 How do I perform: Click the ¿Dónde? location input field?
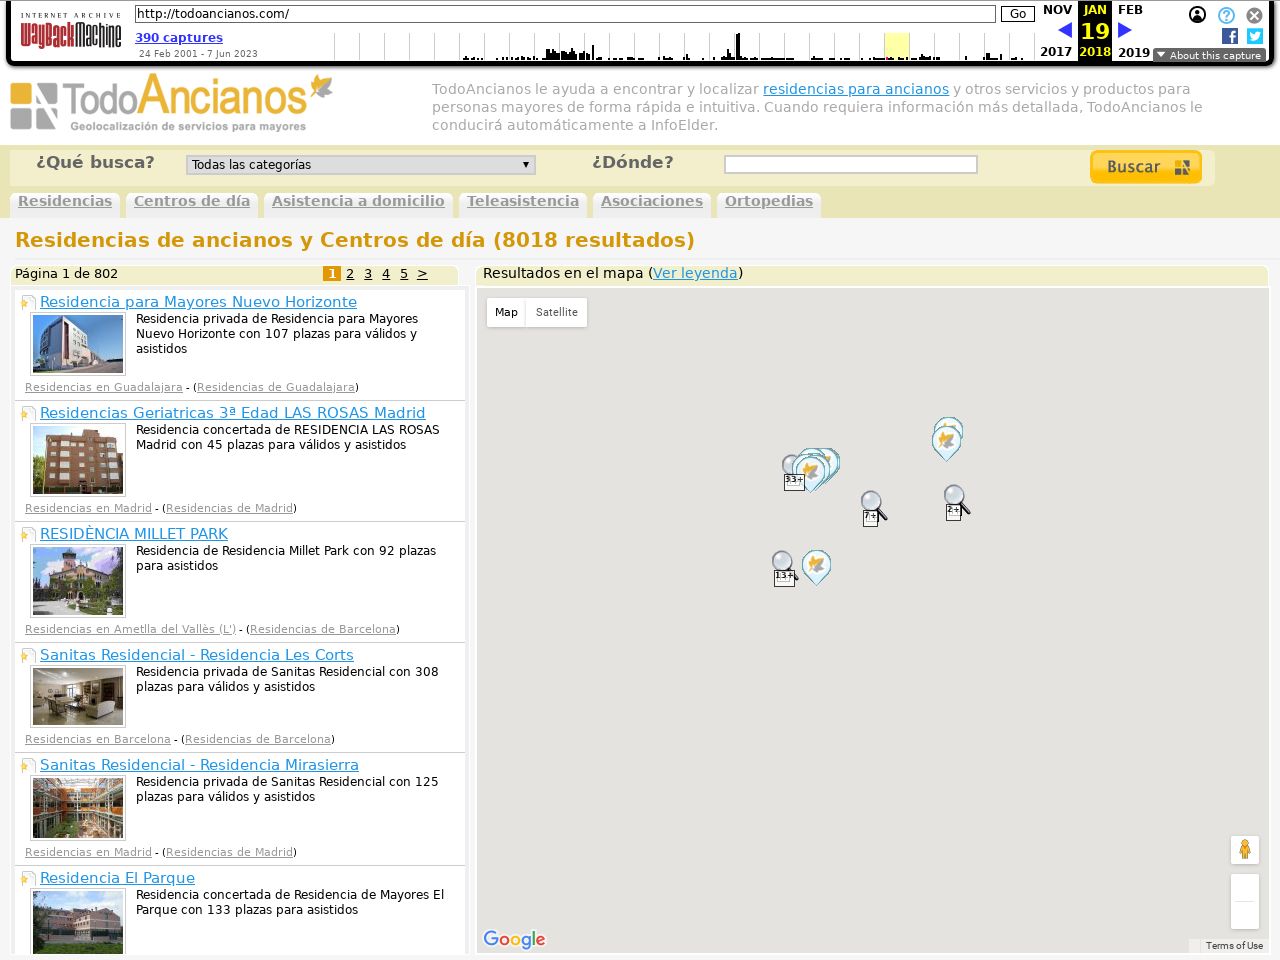[850, 165]
